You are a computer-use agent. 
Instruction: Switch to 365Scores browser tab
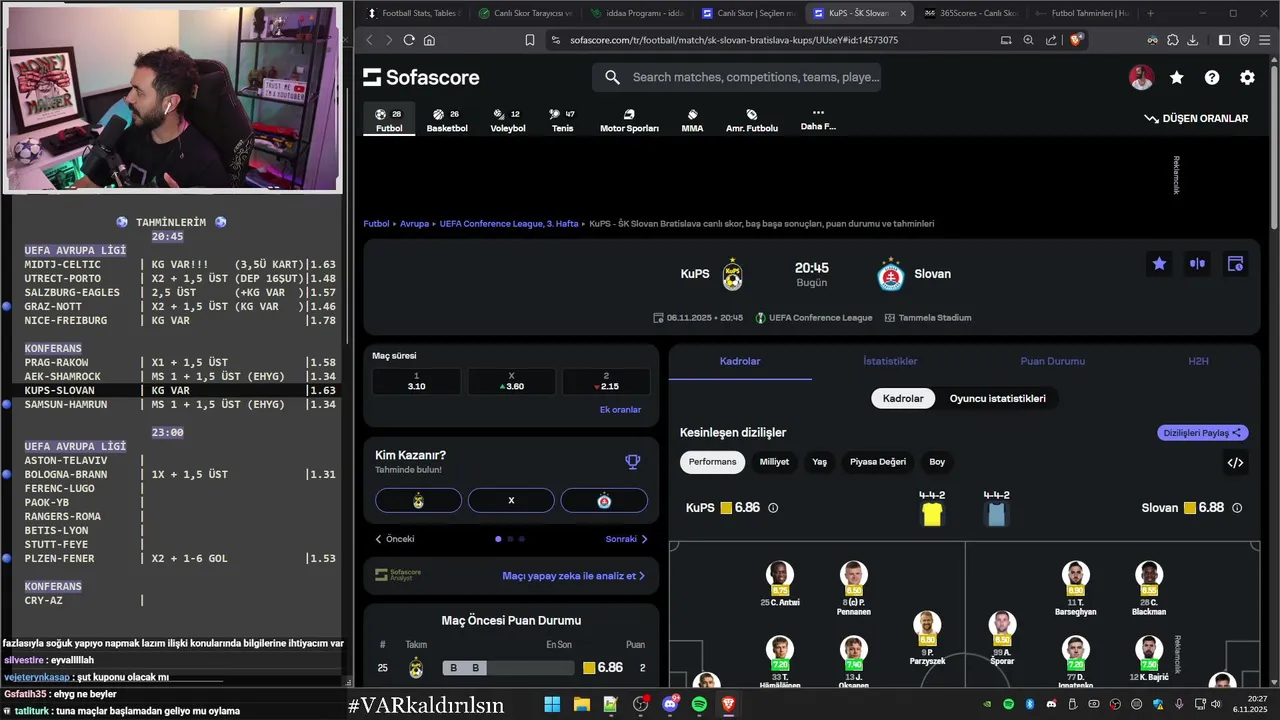pyautogui.click(x=969, y=13)
